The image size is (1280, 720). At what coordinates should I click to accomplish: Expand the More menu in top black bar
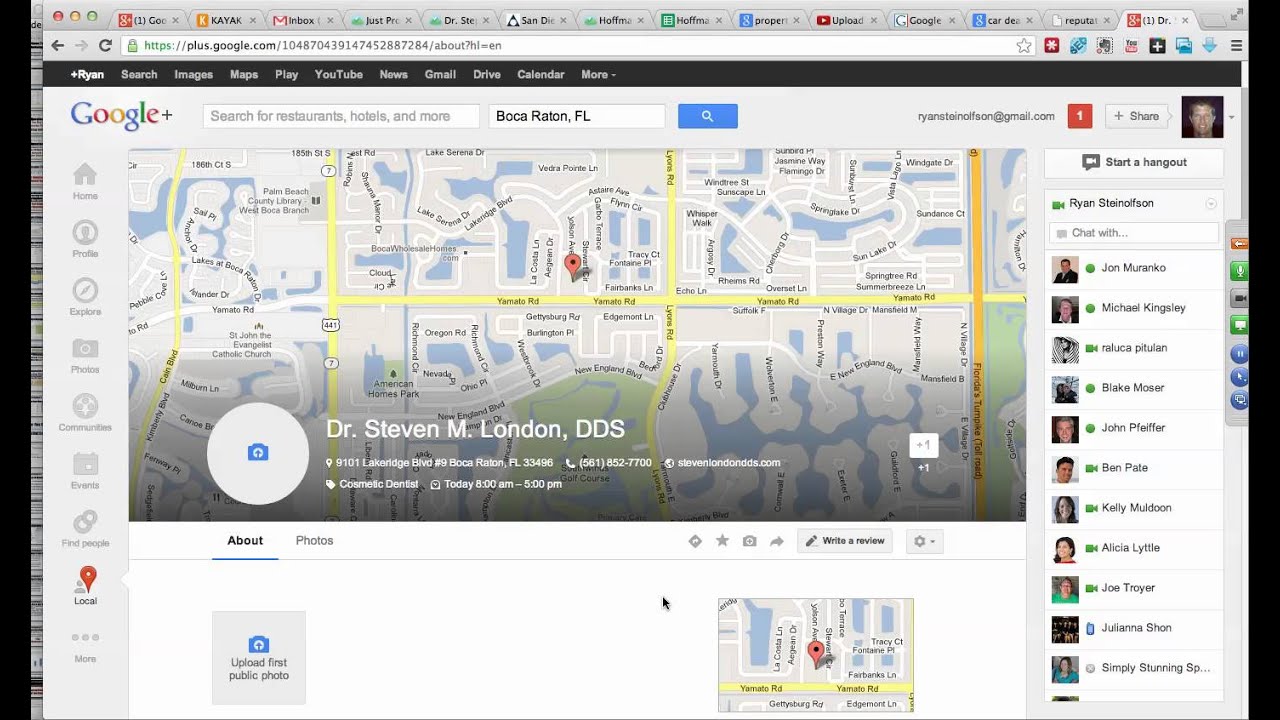(598, 74)
